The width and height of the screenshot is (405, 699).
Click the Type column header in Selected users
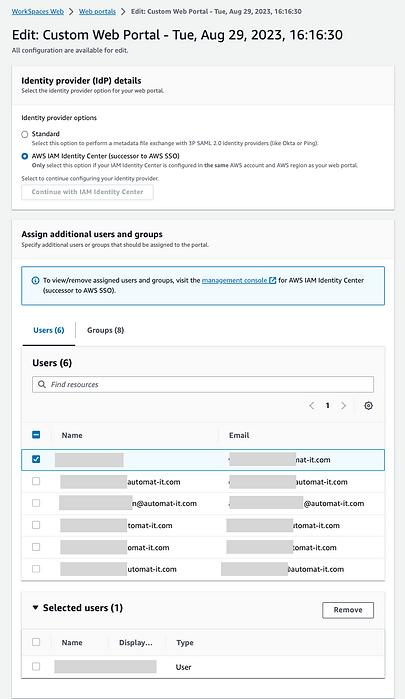tap(185, 642)
